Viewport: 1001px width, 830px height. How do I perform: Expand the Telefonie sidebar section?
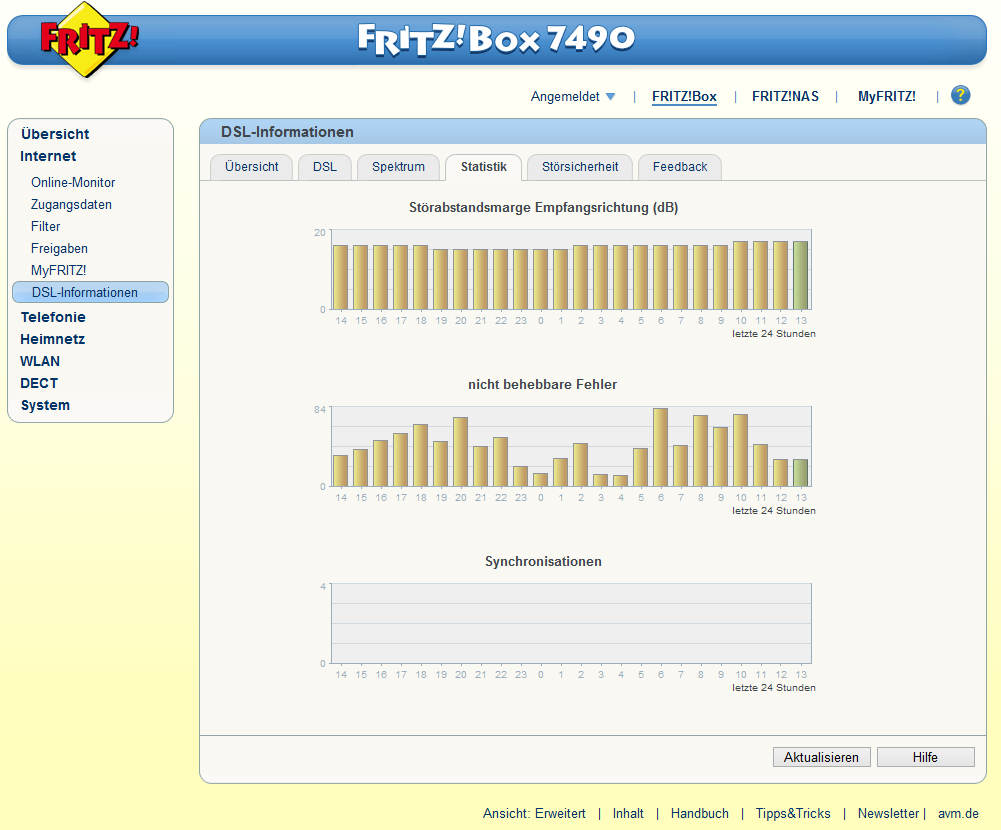53,317
